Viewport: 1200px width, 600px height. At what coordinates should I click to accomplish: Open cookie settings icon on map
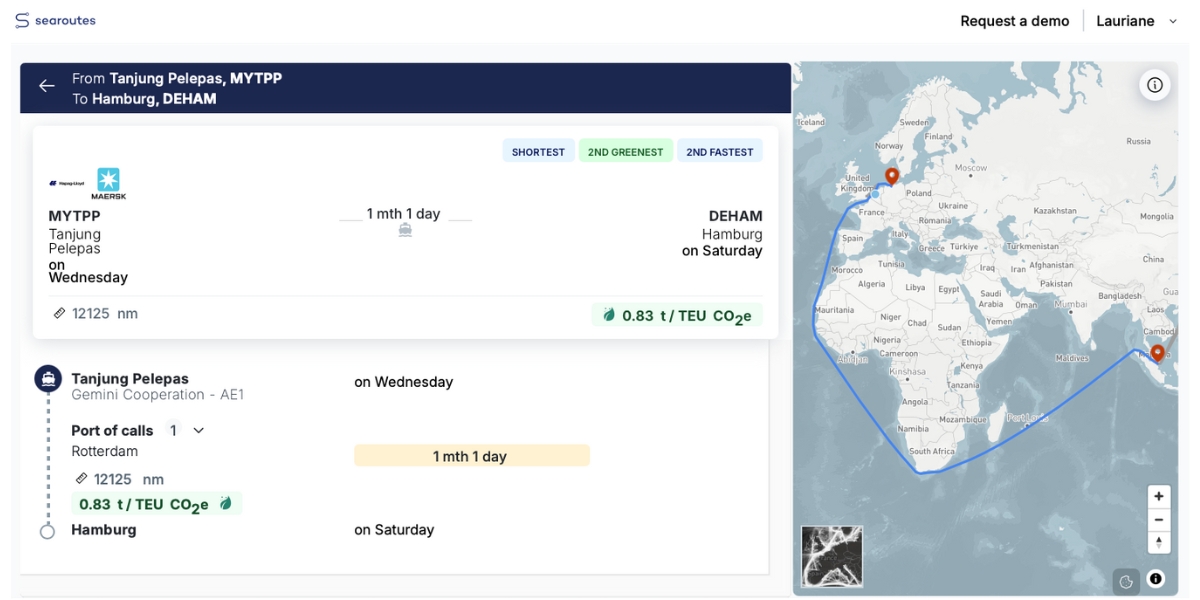[x=1126, y=581]
